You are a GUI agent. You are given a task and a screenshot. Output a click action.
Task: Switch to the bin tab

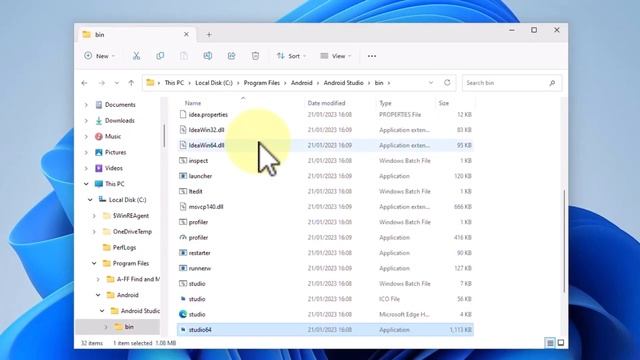136,35
